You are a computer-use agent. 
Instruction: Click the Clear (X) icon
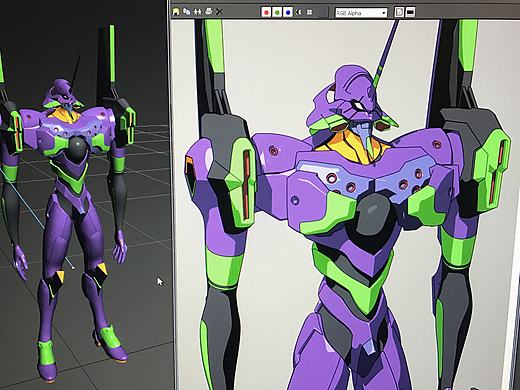[x=219, y=12]
